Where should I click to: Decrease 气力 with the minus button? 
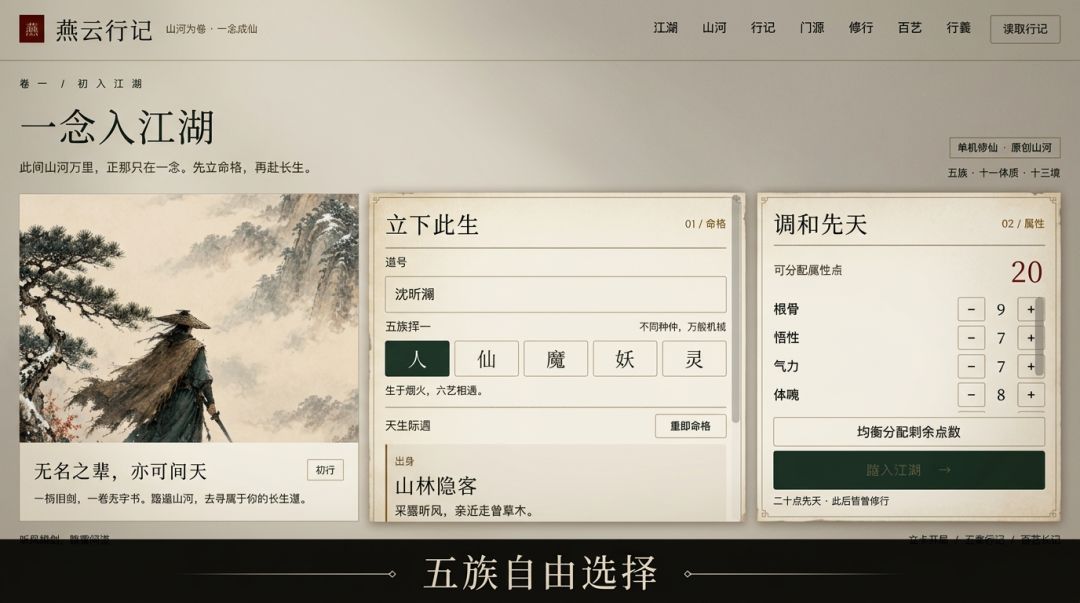point(971,366)
